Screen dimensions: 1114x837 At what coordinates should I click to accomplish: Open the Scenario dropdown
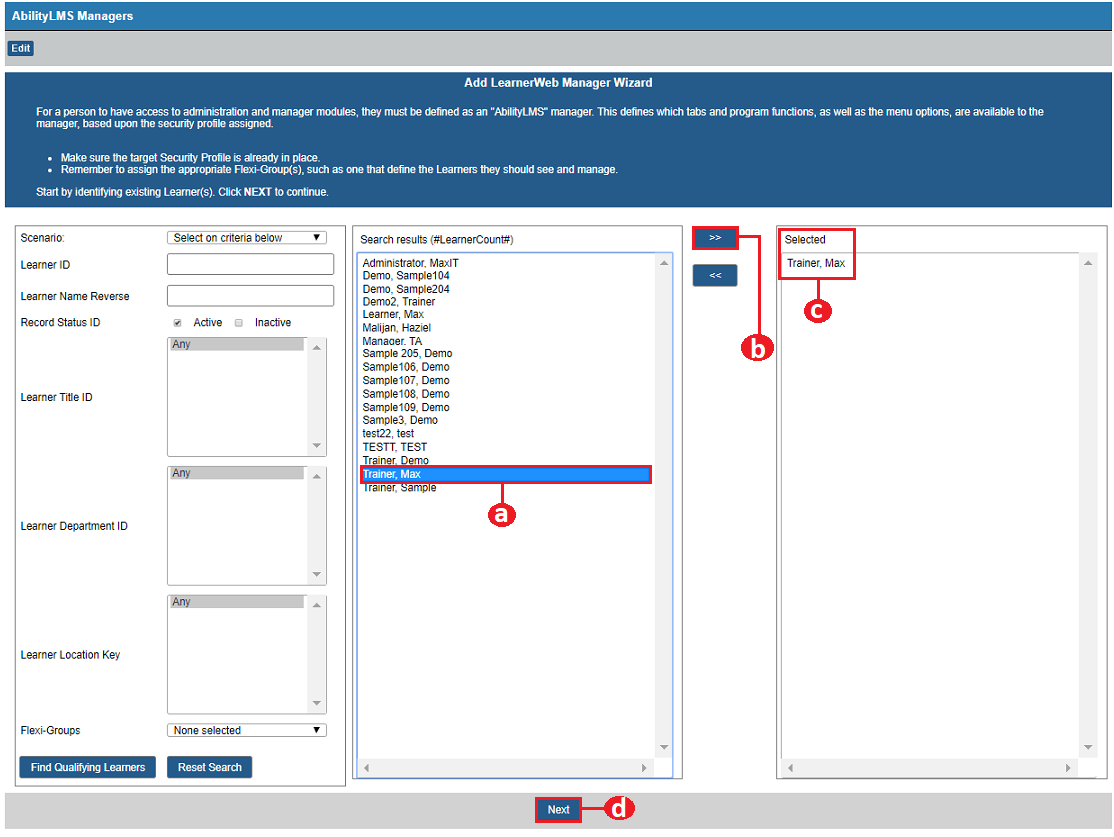(x=247, y=237)
